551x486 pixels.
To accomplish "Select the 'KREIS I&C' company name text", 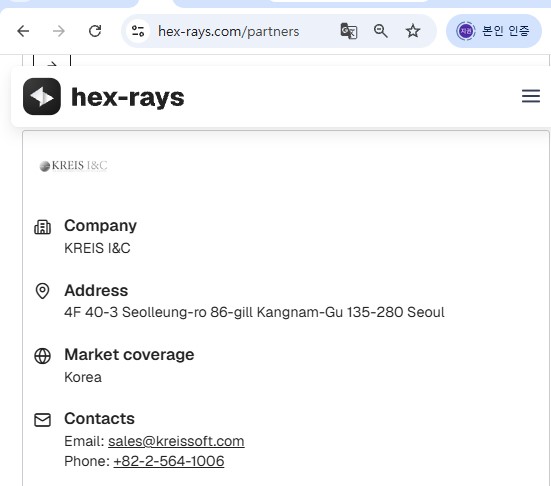I will tap(97, 248).
